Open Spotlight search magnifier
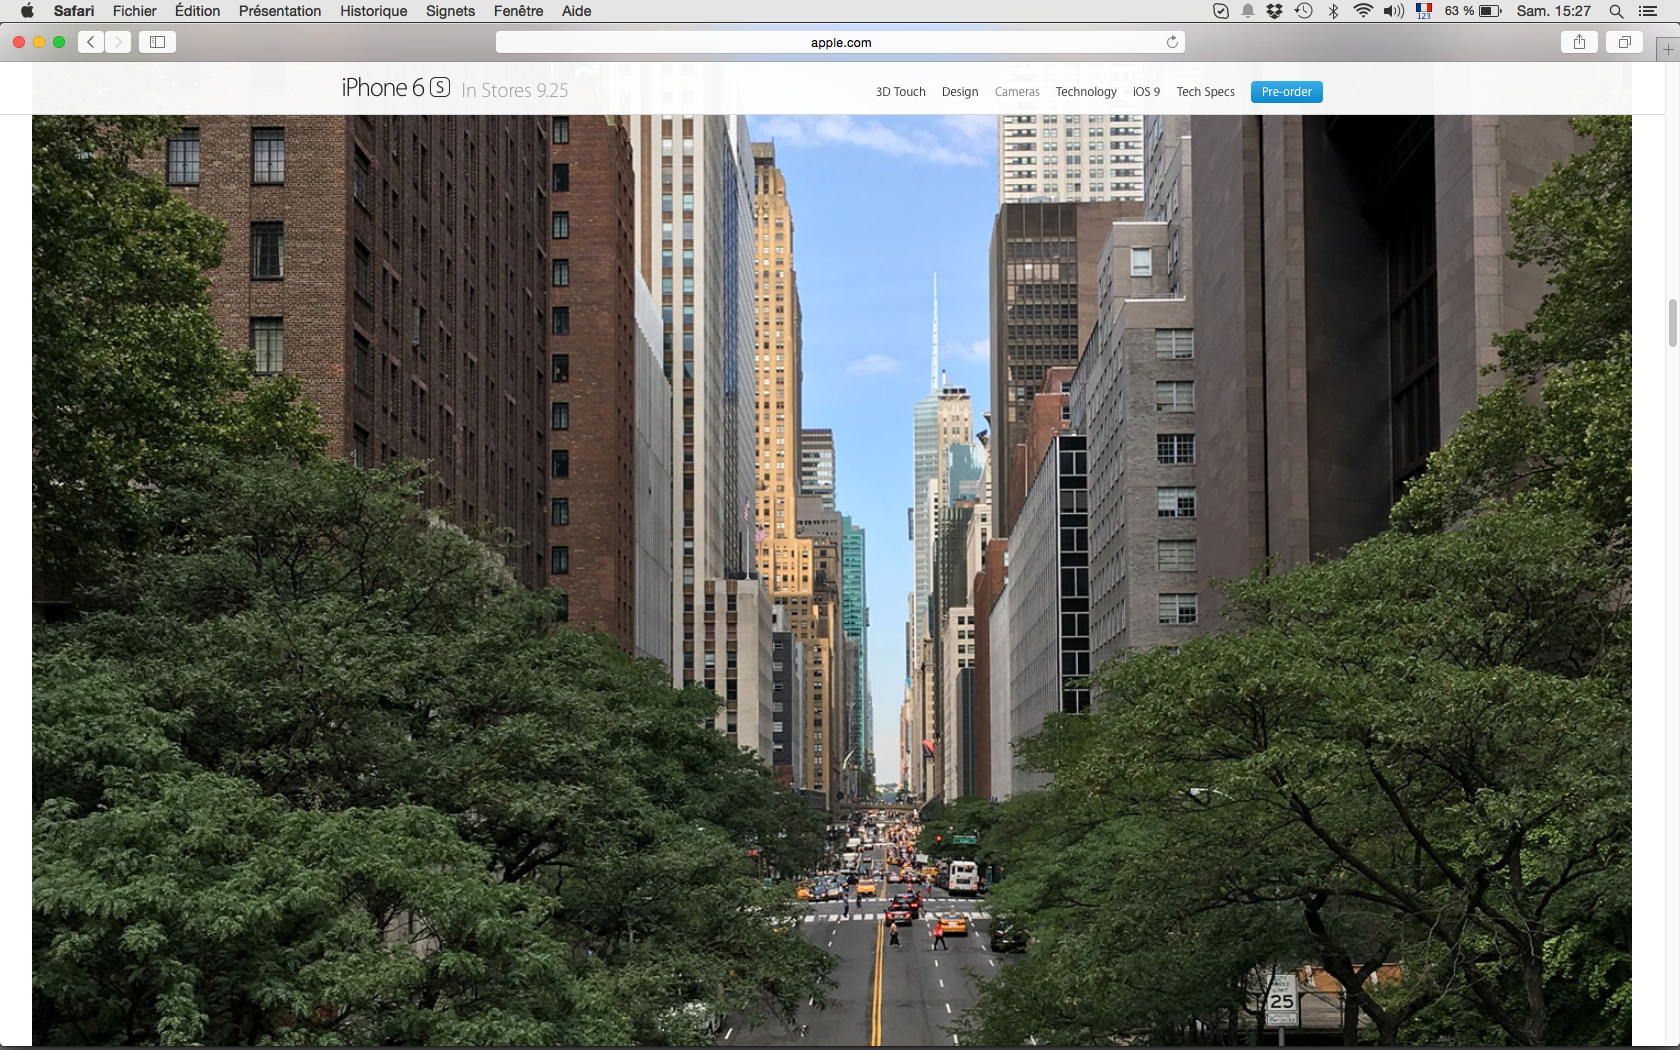This screenshot has width=1680, height=1050. tap(1616, 11)
